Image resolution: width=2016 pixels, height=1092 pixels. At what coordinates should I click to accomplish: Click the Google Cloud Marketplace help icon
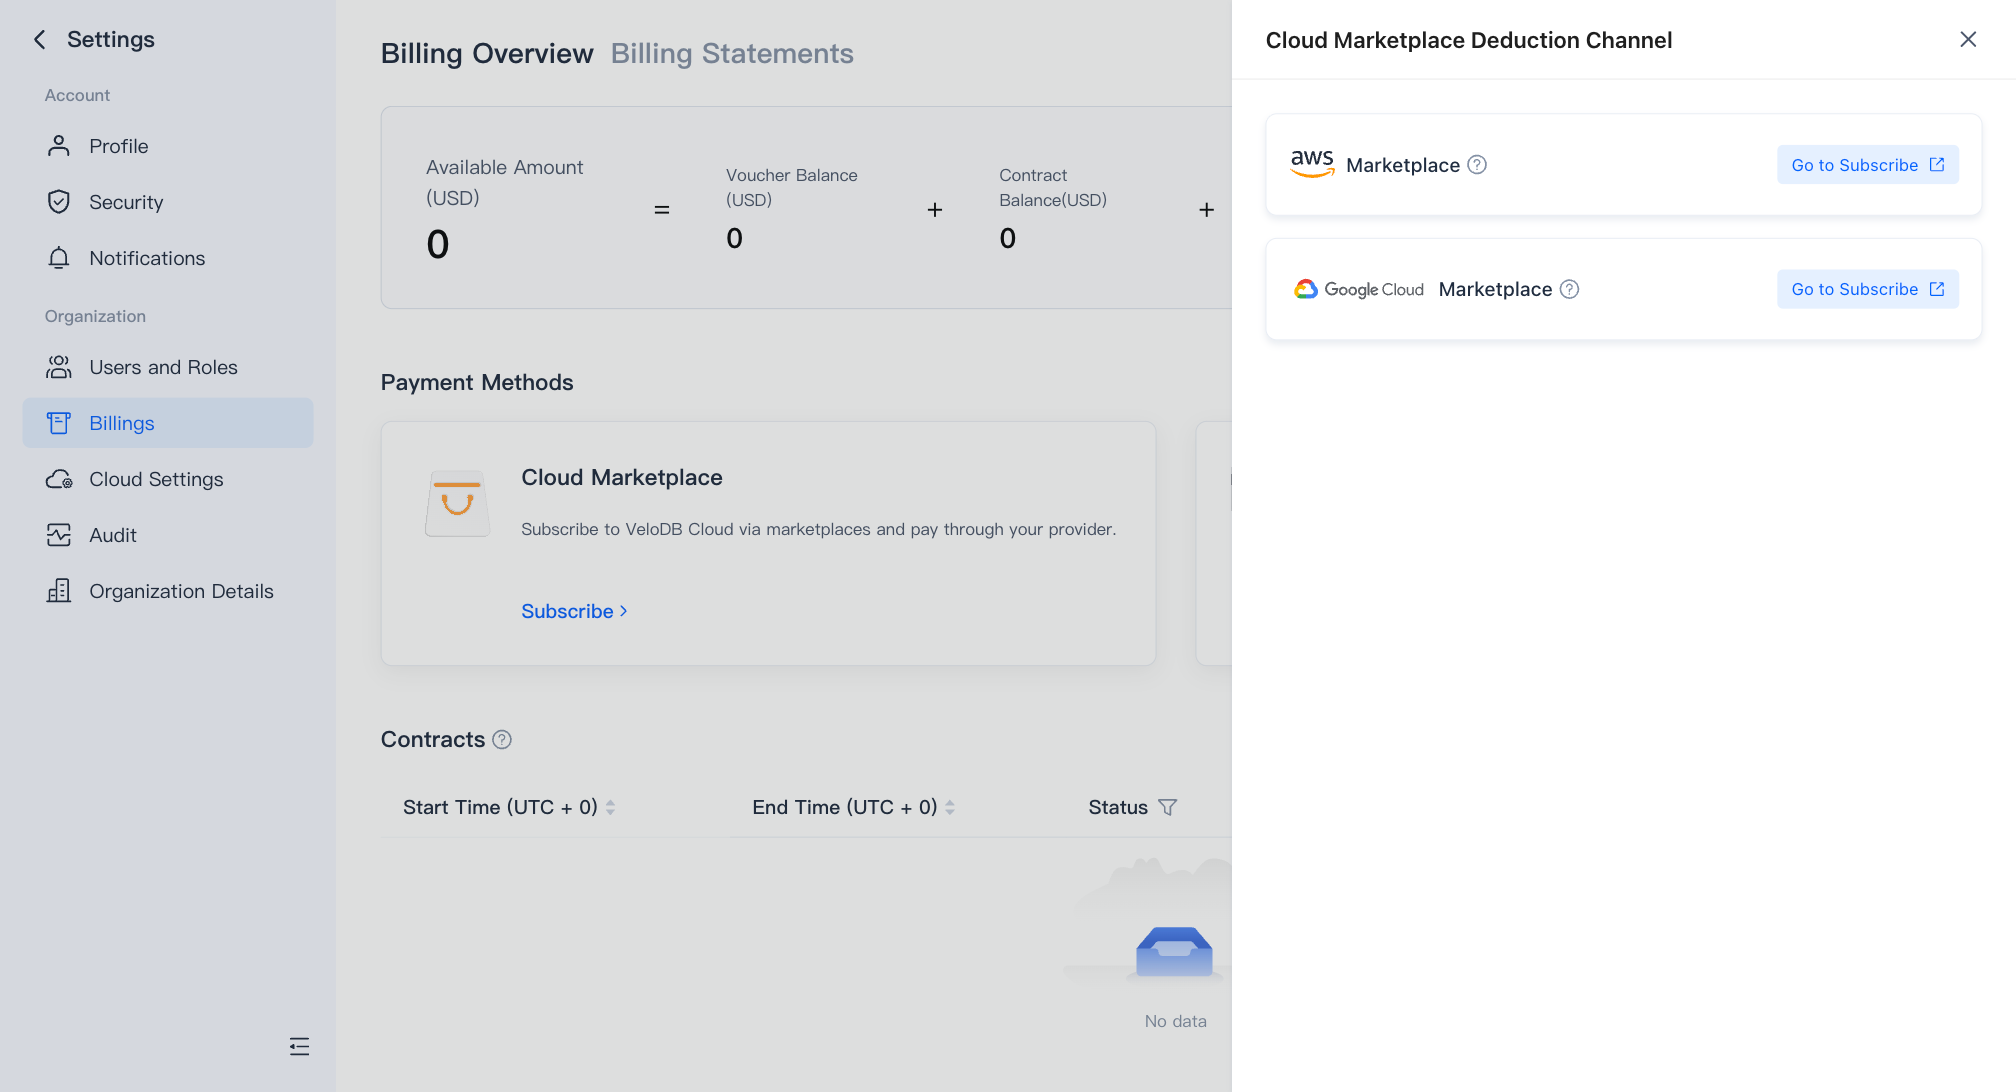coord(1569,289)
